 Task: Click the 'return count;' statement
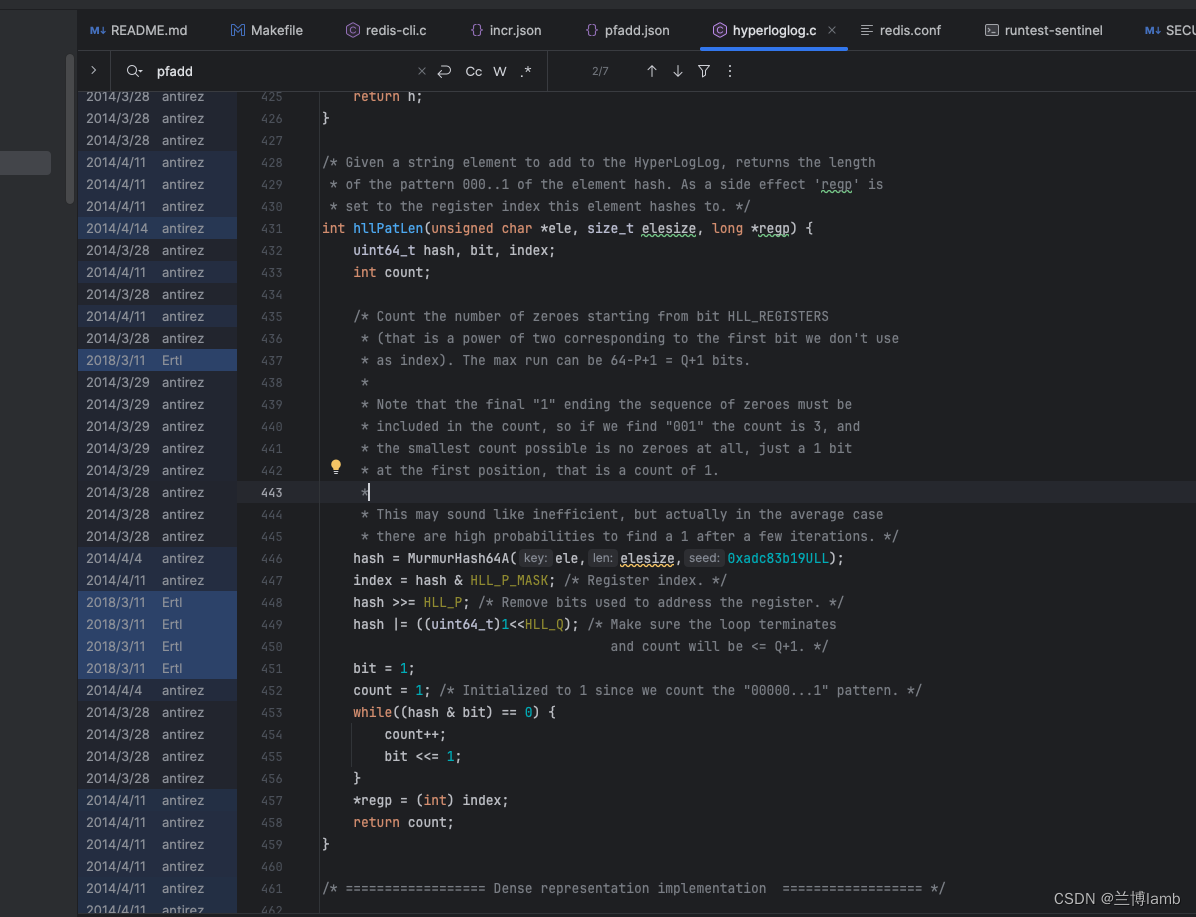point(403,822)
